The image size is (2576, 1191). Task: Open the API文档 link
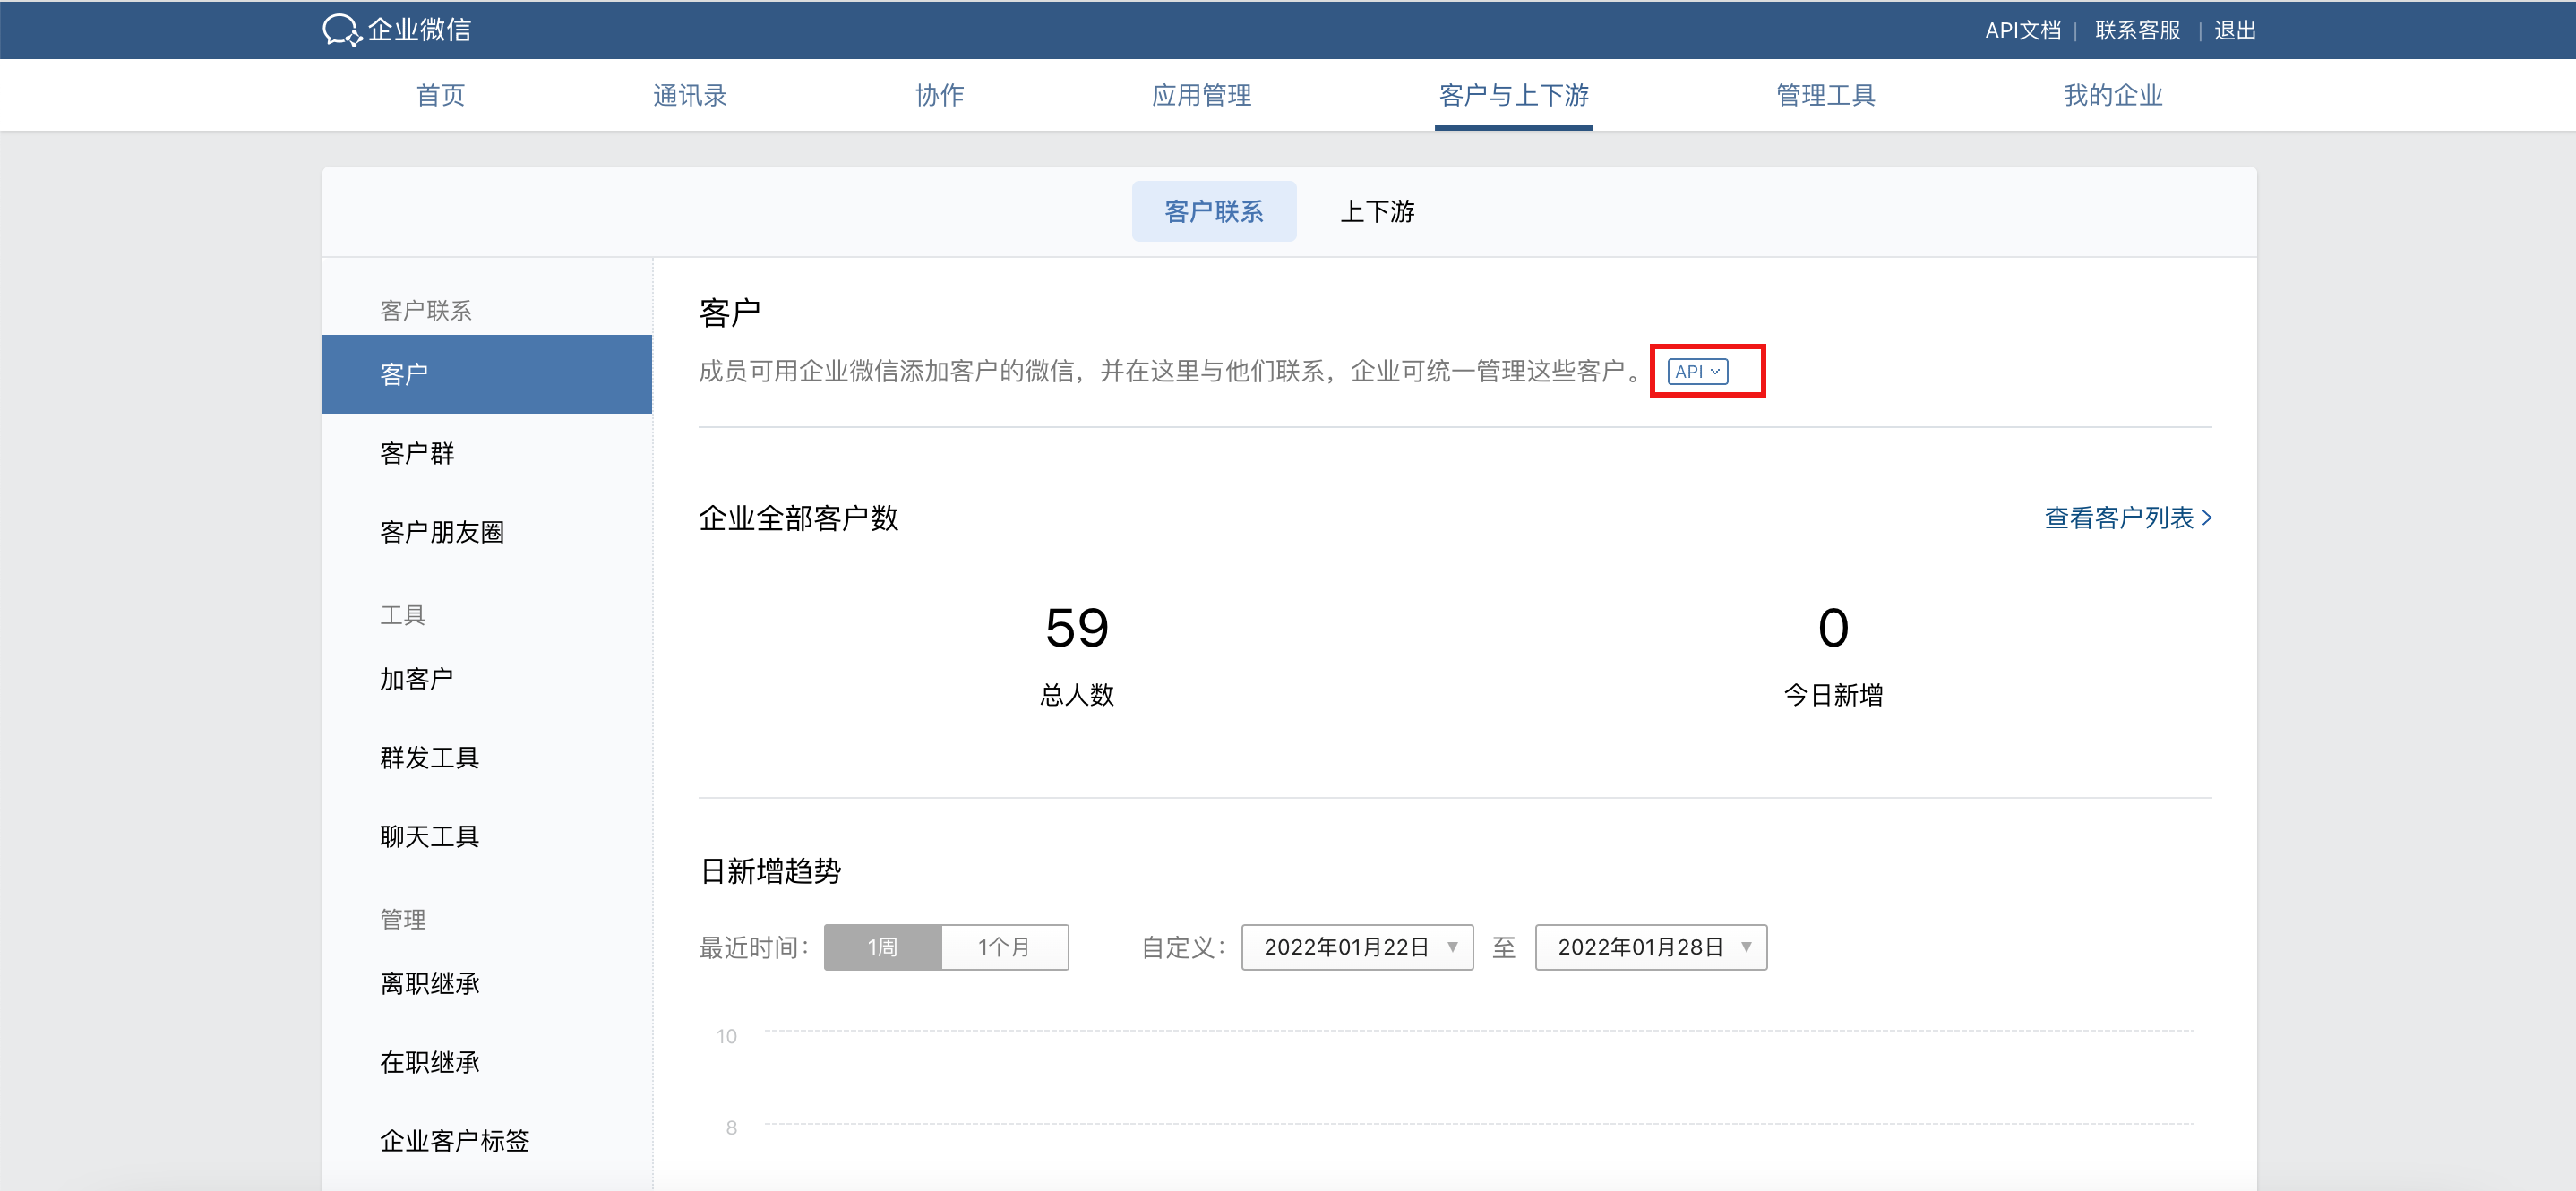2022,30
